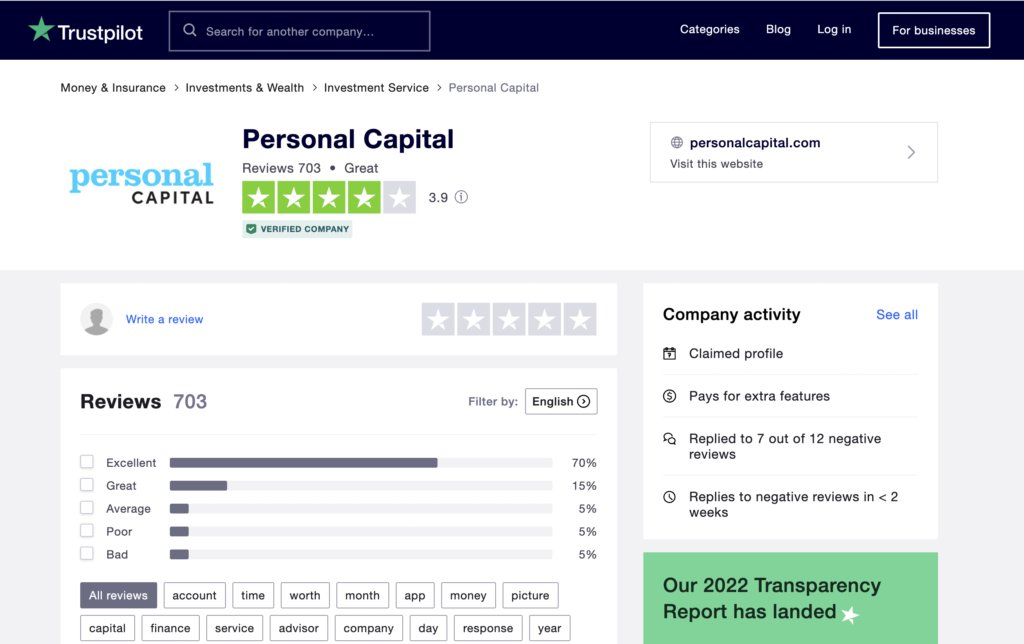Filter reviews by the day tag
This screenshot has width=1024, height=644.
tap(428, 628)
